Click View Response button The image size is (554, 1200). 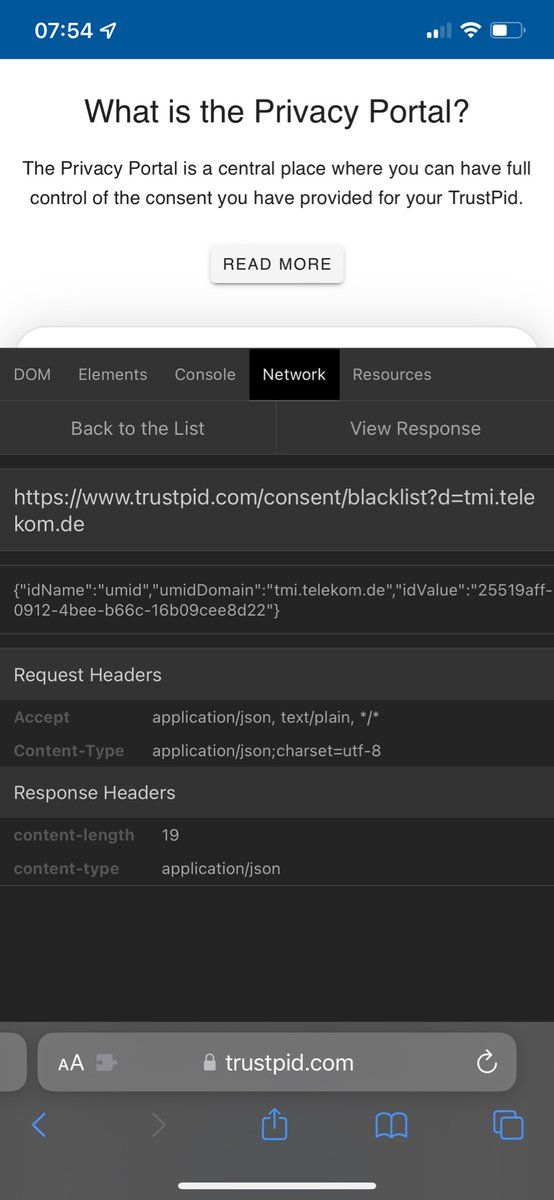415,428
